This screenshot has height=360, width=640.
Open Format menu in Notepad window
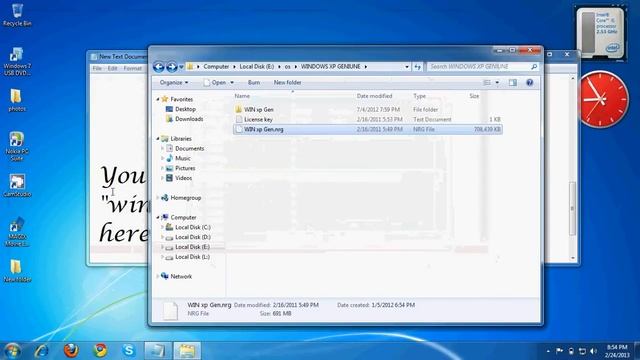coord(133,68)
